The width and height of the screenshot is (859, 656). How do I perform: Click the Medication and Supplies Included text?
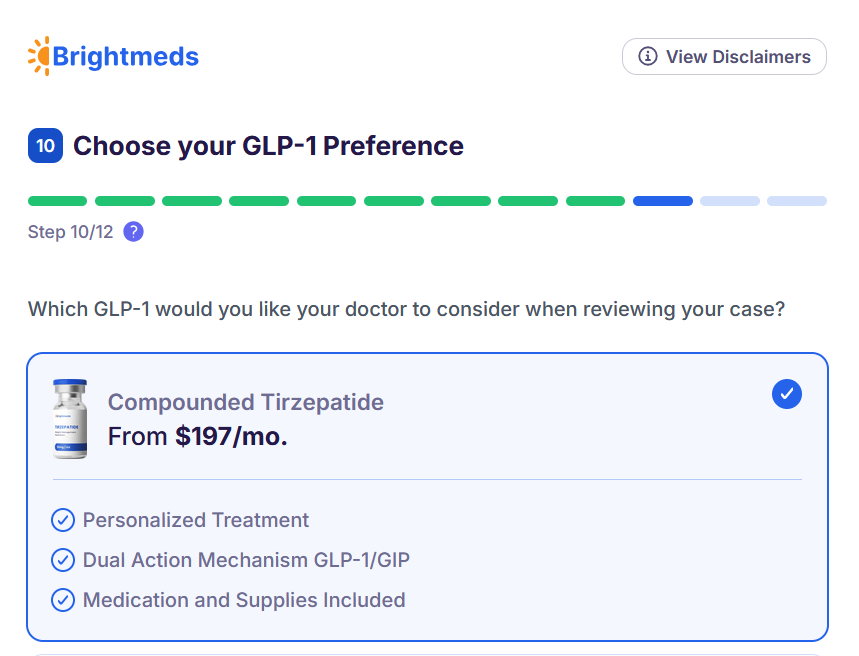point(244,600)
